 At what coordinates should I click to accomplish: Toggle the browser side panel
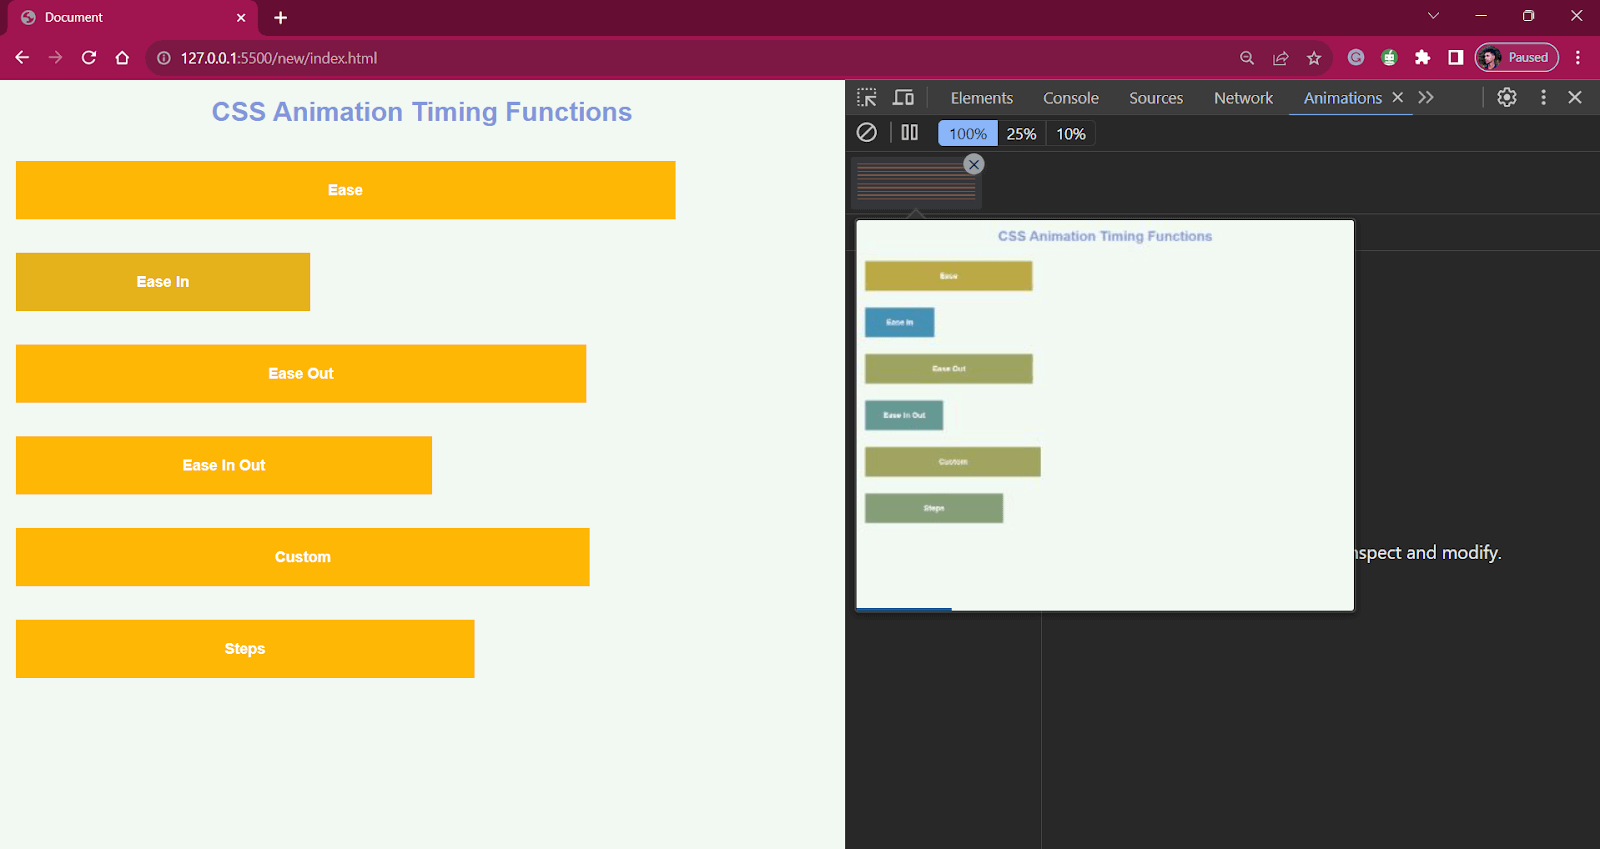(x=1456, y=58)
